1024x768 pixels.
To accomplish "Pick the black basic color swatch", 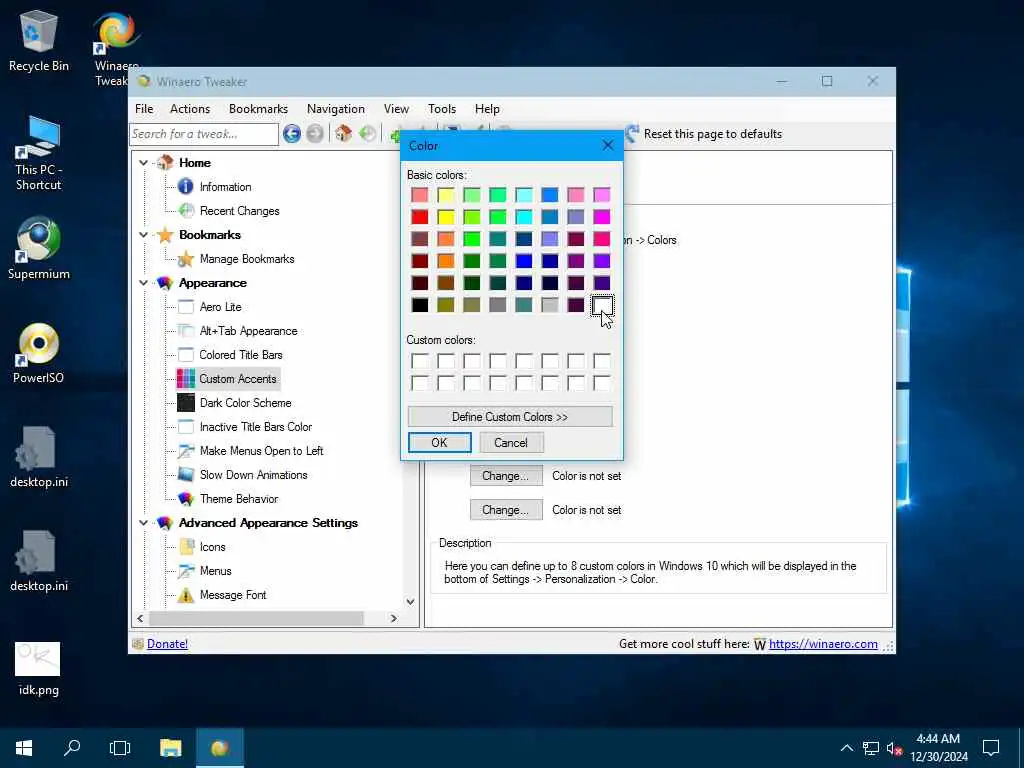I will coord(420,305).
